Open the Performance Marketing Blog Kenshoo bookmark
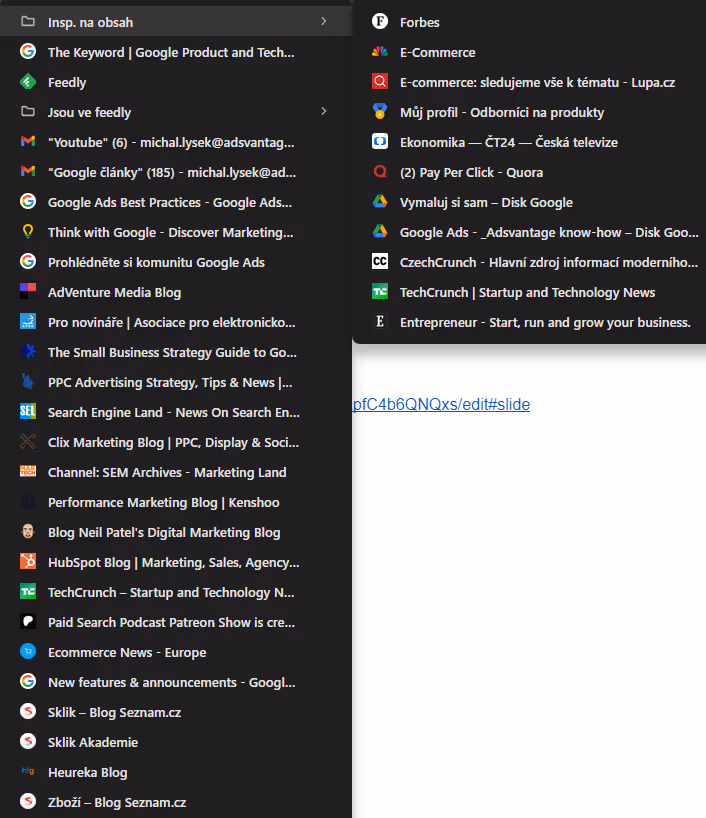 pos(176,502)
